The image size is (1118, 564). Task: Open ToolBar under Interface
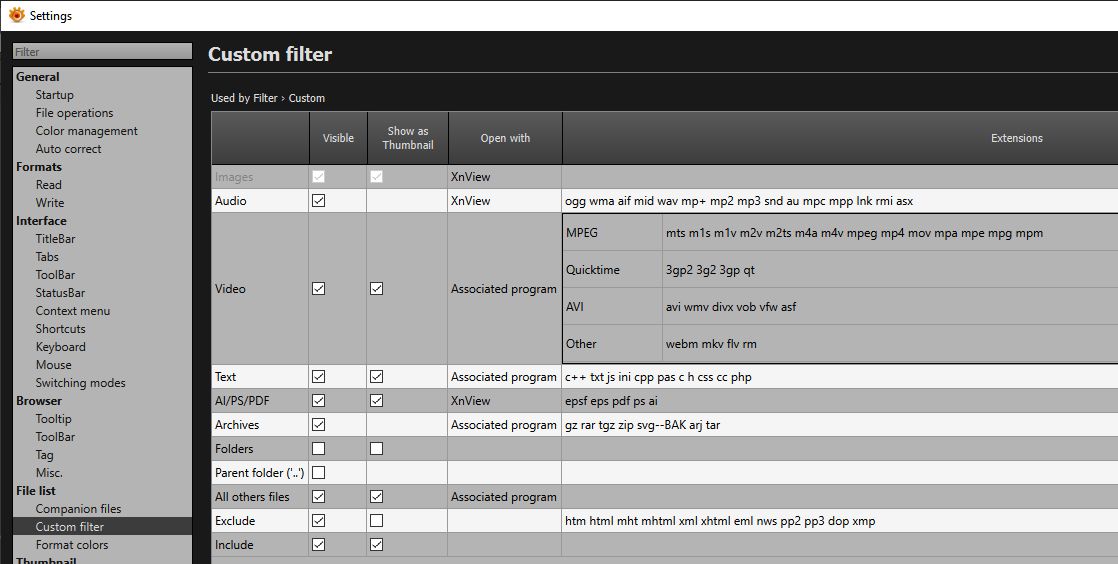click(55, 275)
